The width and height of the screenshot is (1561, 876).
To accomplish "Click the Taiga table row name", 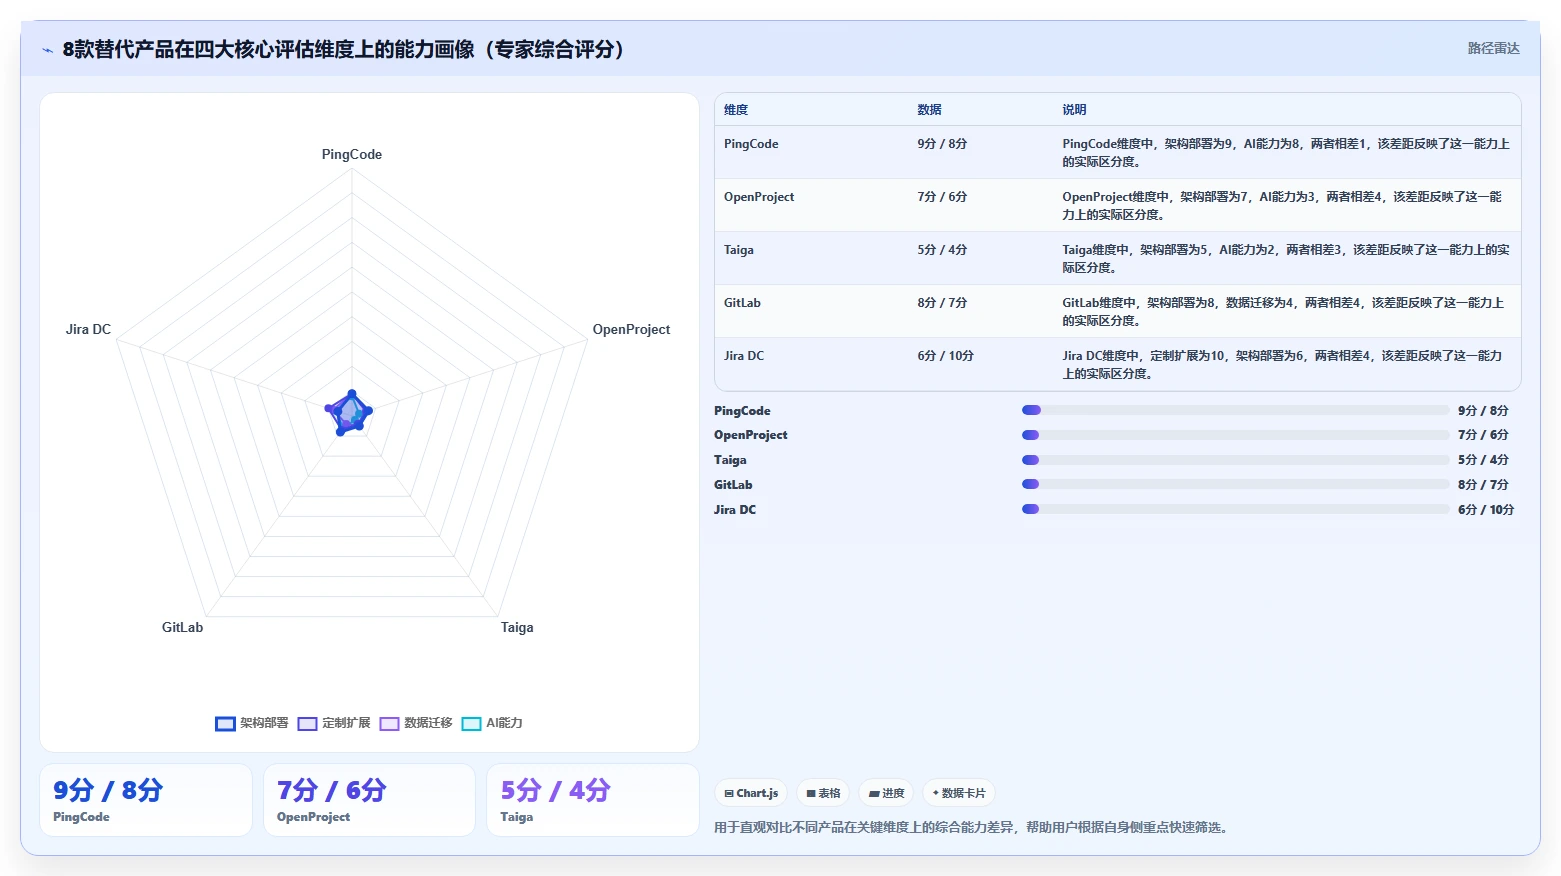I will (739, 250).
